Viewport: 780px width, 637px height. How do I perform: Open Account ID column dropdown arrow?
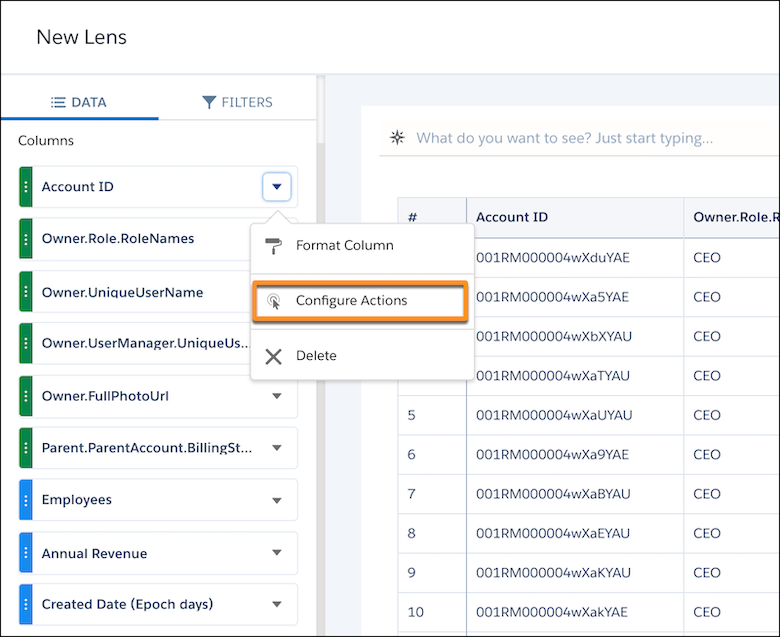click(x=277, y=187)
